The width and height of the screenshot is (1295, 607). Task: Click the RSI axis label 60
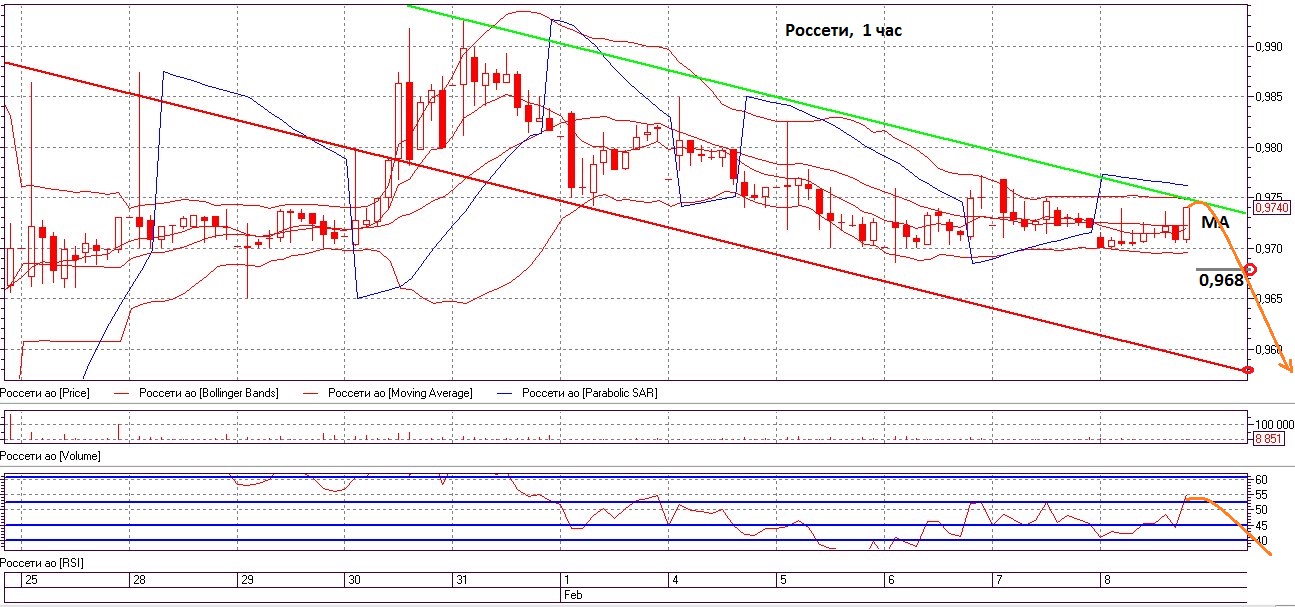pos(1262,480)
